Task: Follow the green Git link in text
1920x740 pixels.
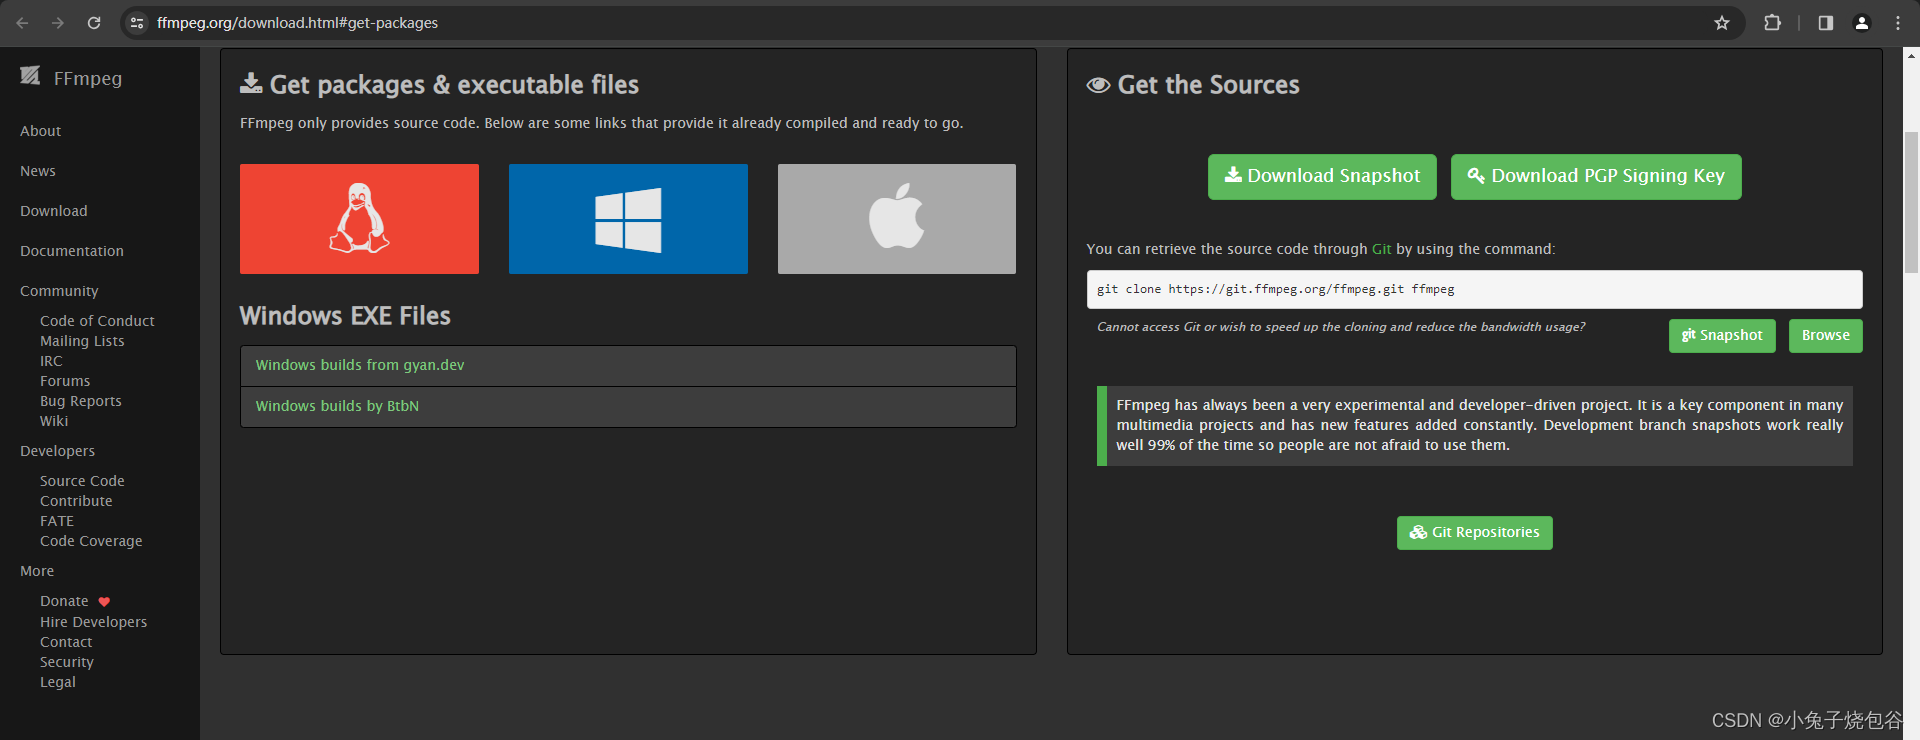Action: [x=1382, y=249]
